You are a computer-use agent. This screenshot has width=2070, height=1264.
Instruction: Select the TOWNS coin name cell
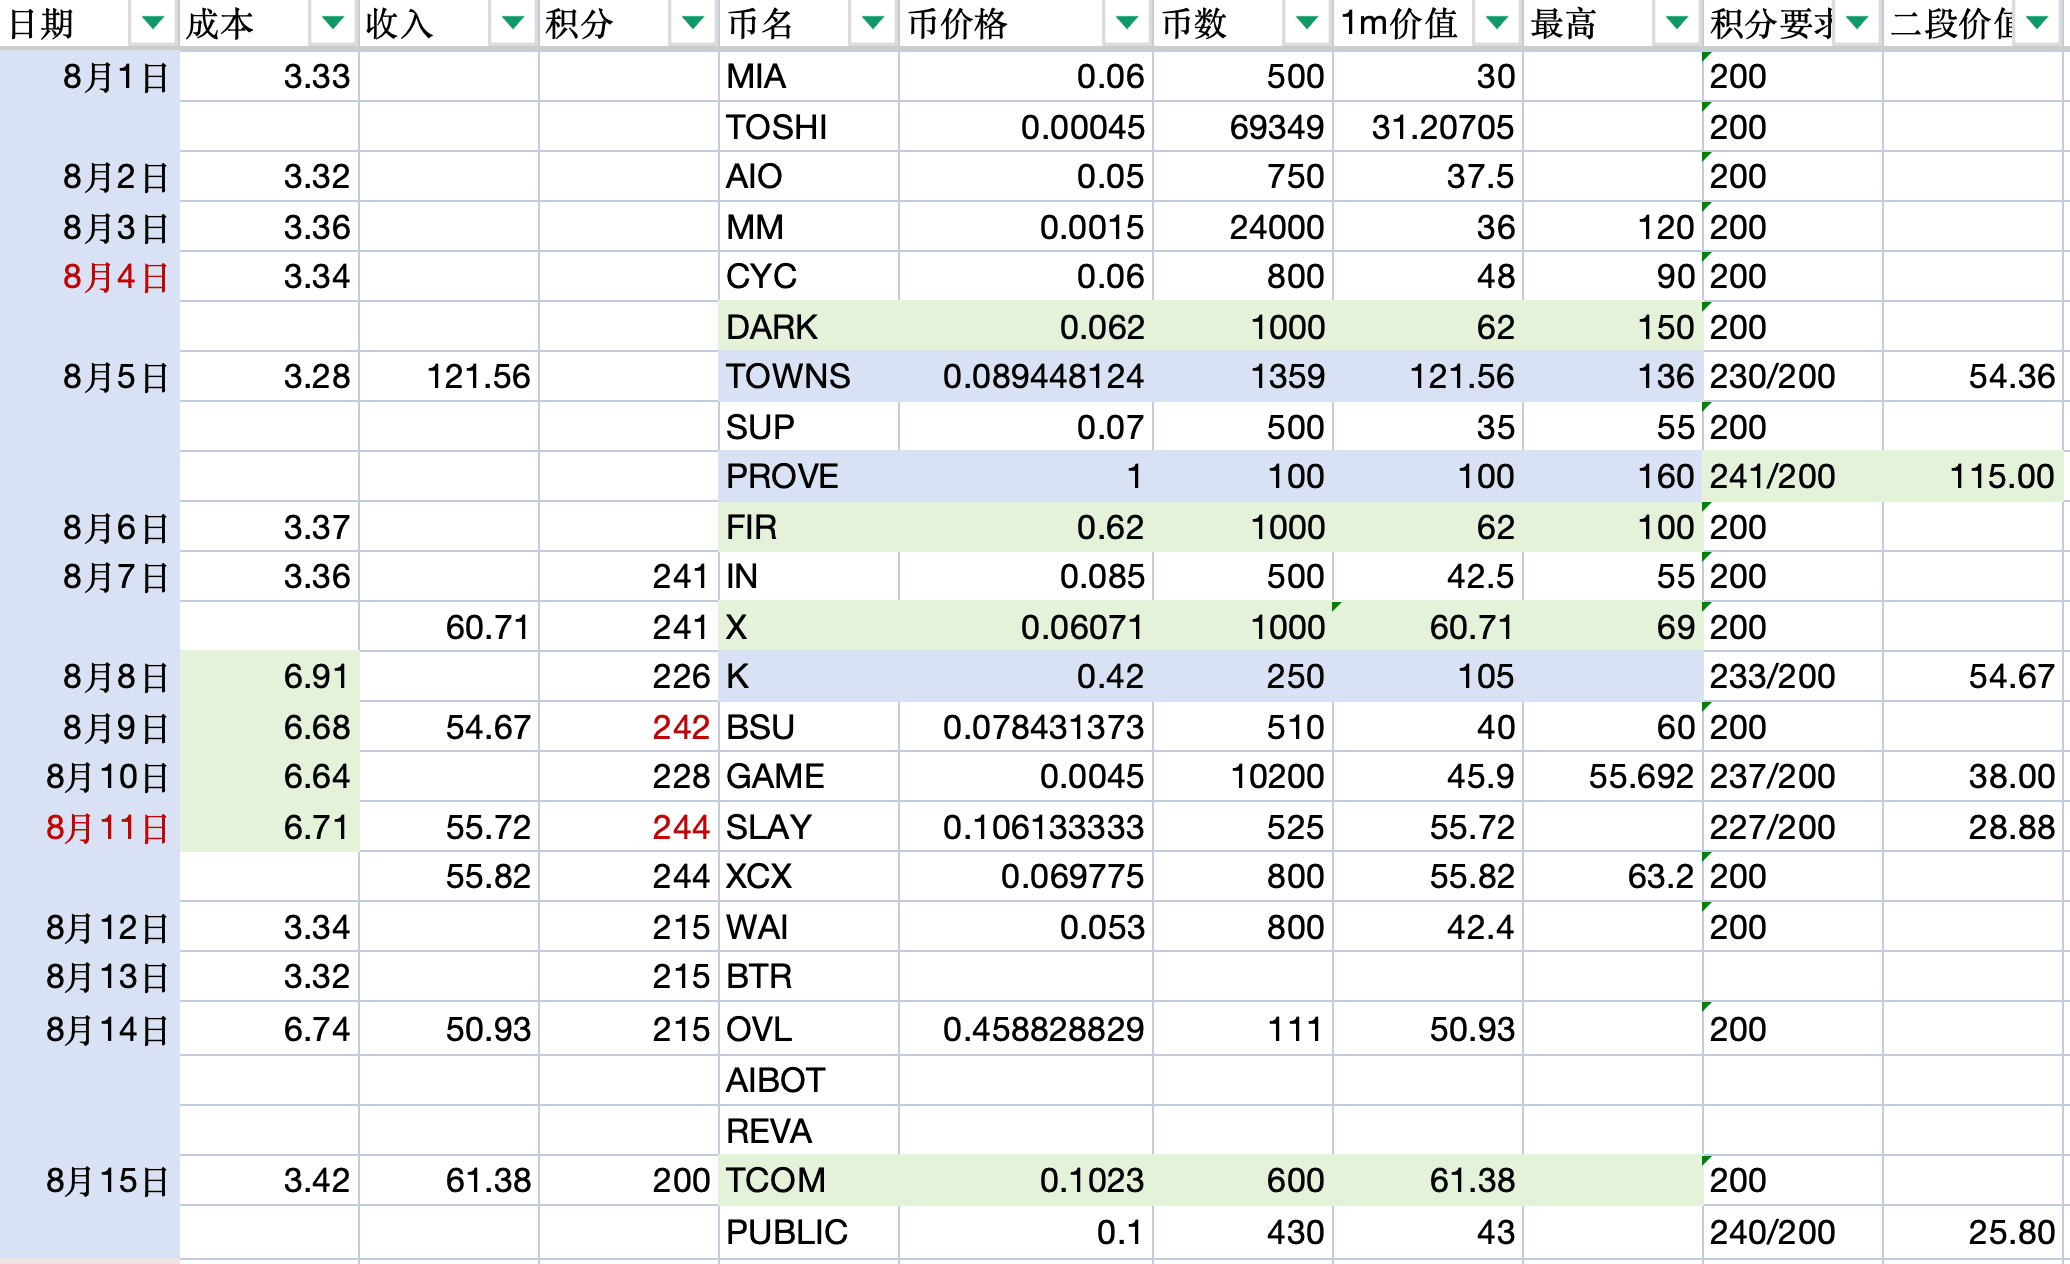click(788, 377)
